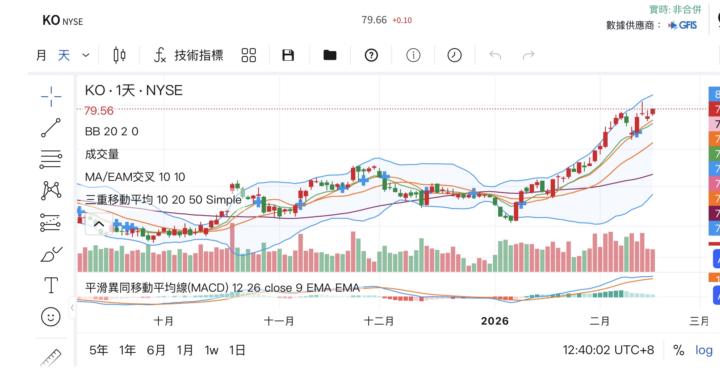Select the MACD 12 26 close 9 label
This screenshot has width=720, height=385.
click(222, 288)
